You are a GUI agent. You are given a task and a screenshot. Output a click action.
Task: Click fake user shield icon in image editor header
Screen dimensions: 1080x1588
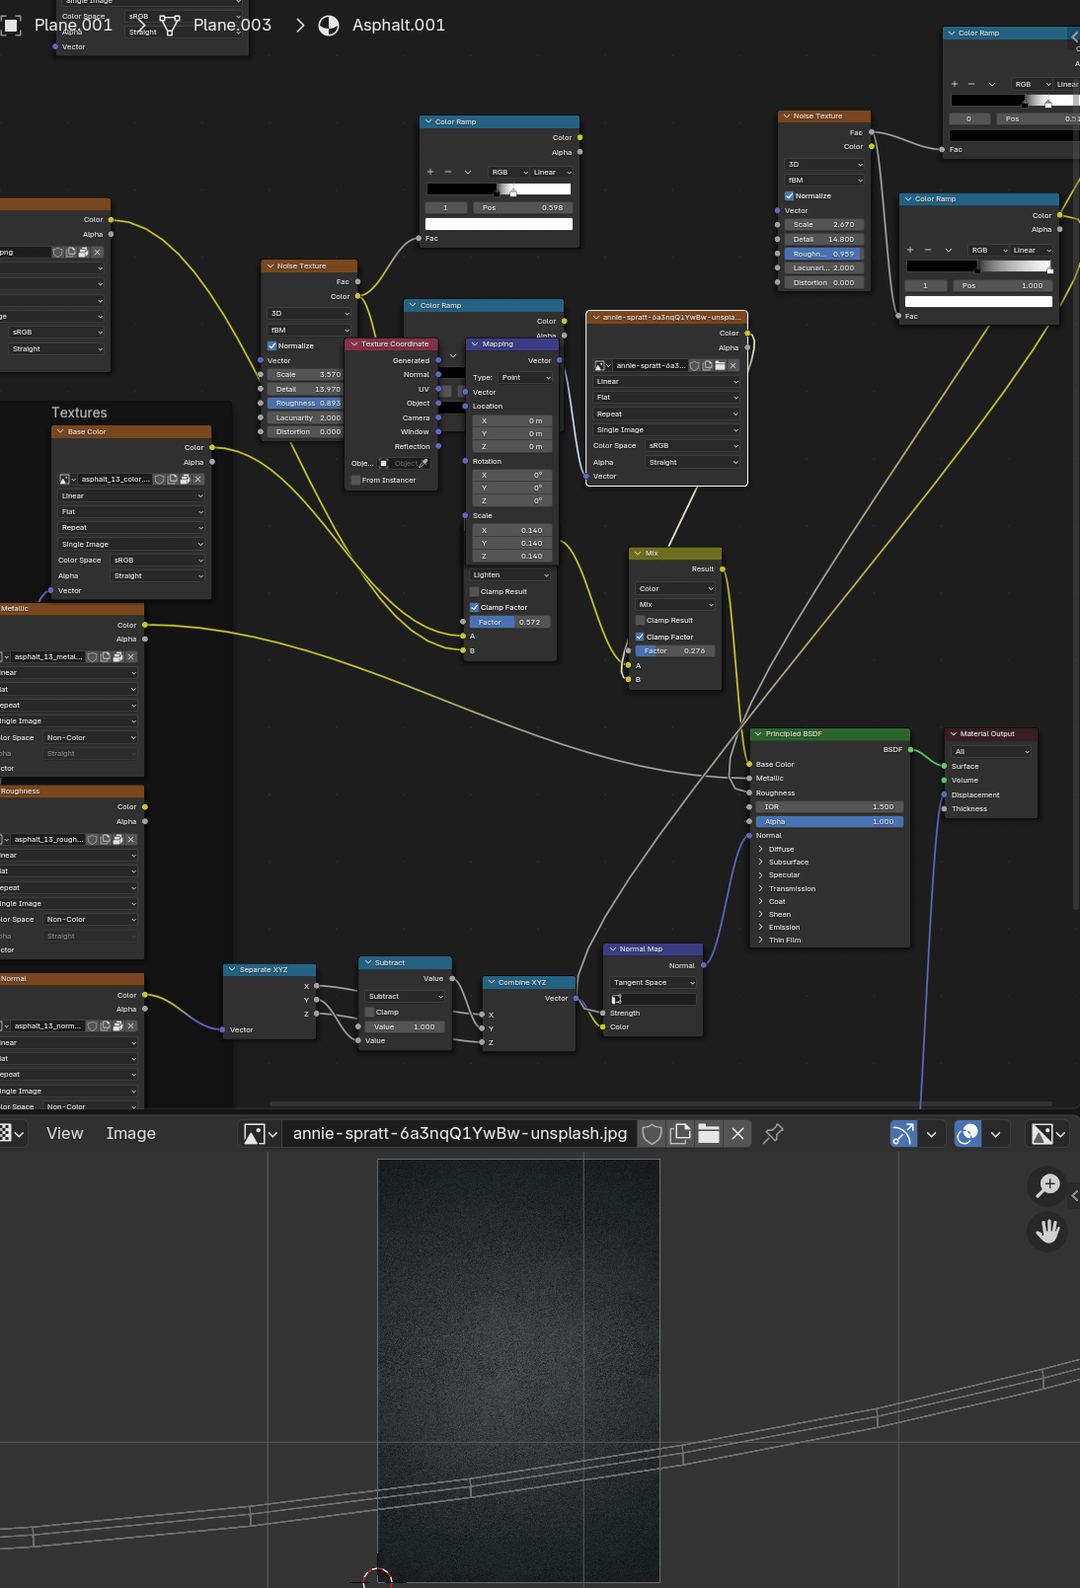[x=652, y=1133]
